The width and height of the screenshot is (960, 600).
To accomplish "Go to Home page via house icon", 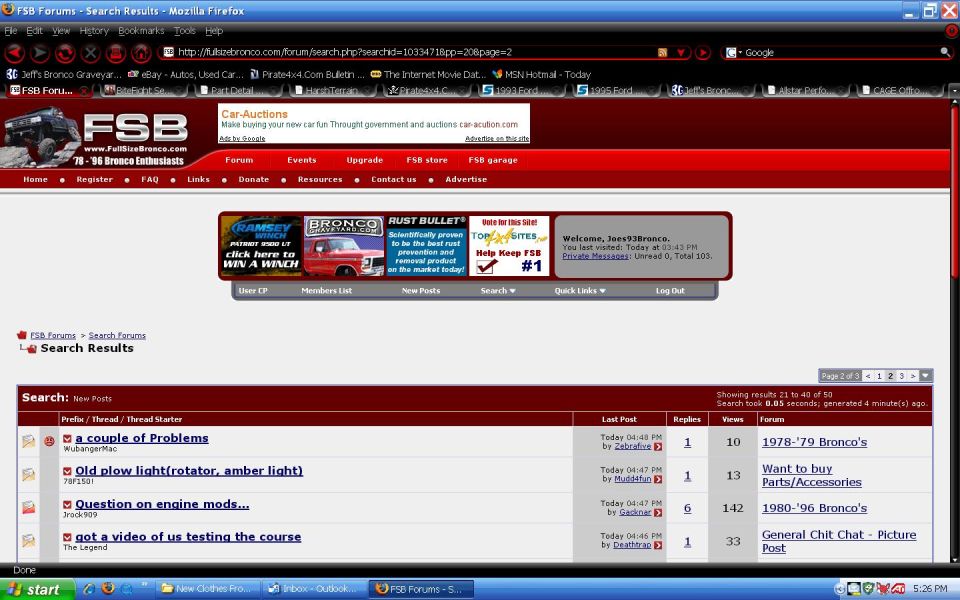I will click(141, 53).
